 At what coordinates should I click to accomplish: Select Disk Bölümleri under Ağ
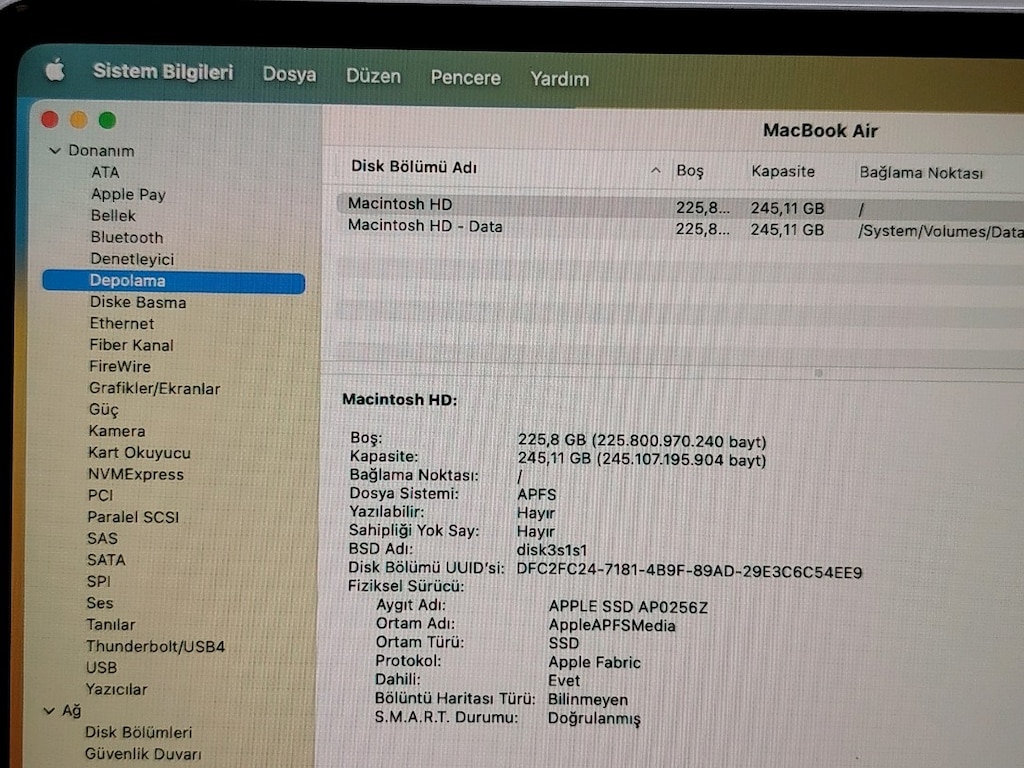tap(138, 732)
